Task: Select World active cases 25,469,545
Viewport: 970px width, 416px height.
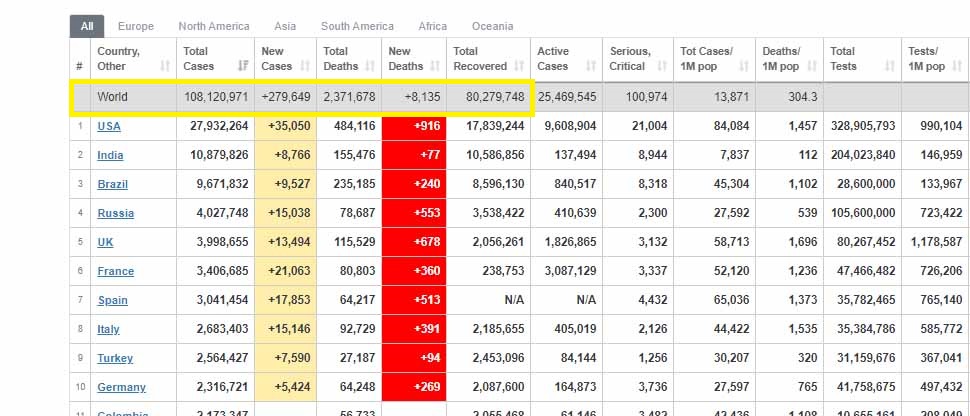Action: coord(567,97)
